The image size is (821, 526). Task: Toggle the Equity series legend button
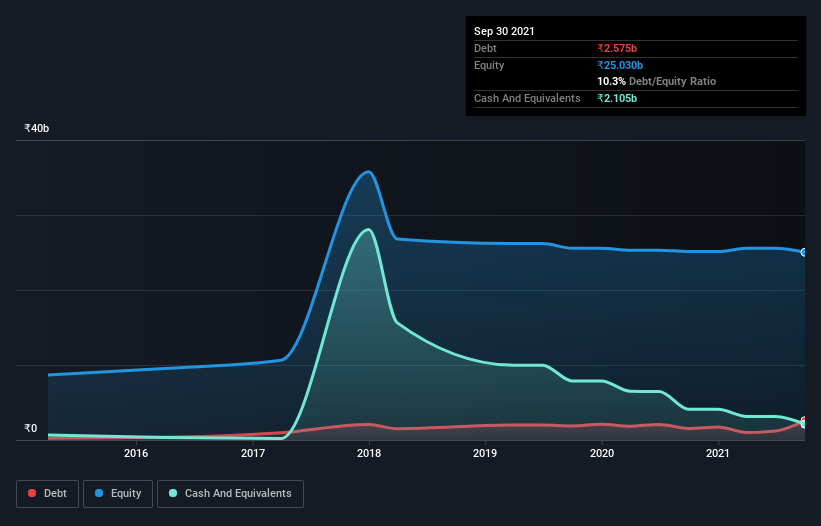pos(118,494)
